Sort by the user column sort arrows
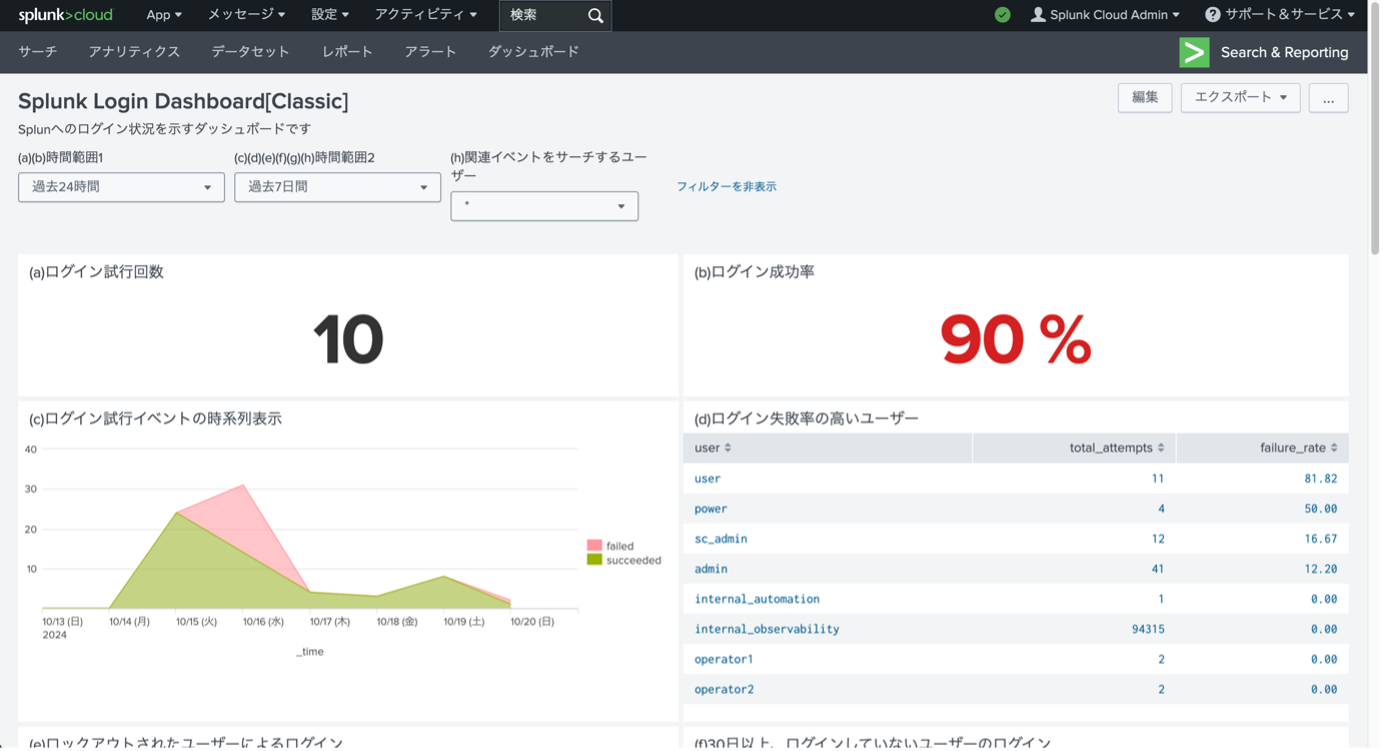Viewport: 1384px width, 751px height. point(728,448)
